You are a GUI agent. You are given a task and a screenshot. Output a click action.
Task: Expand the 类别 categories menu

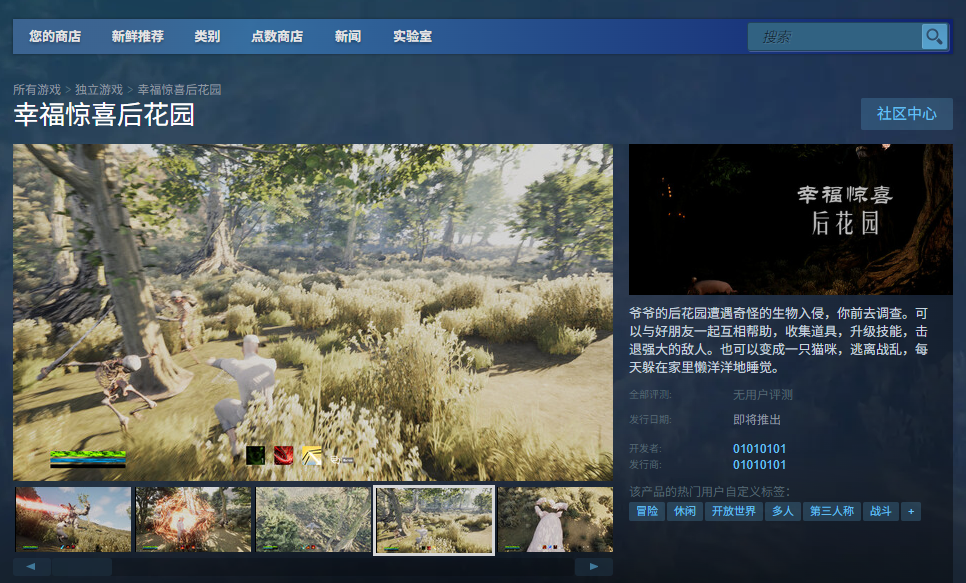(207, 37)
